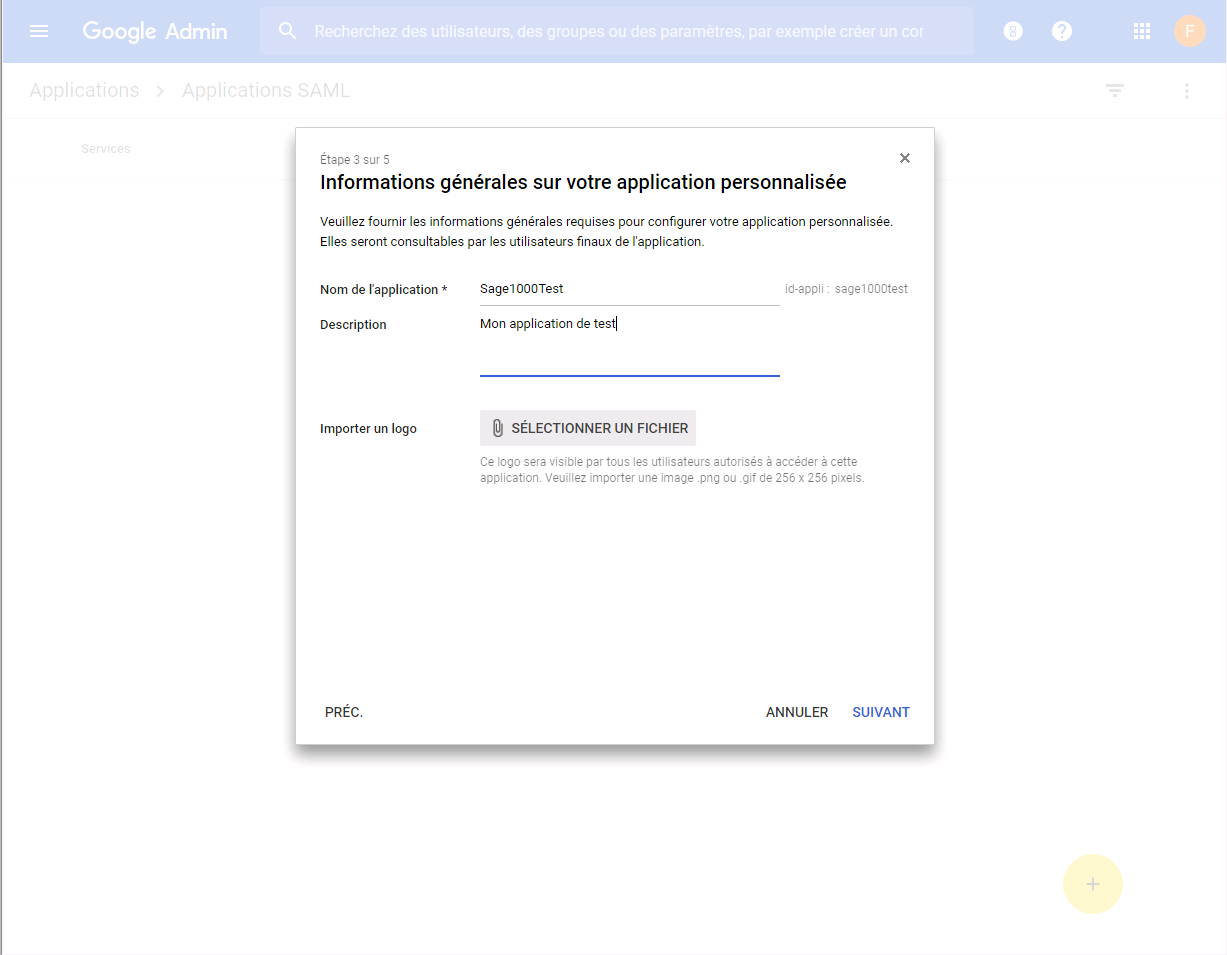Close the dialog with the X
Viewport: 1227px width, 955px height.
[905, 158]
